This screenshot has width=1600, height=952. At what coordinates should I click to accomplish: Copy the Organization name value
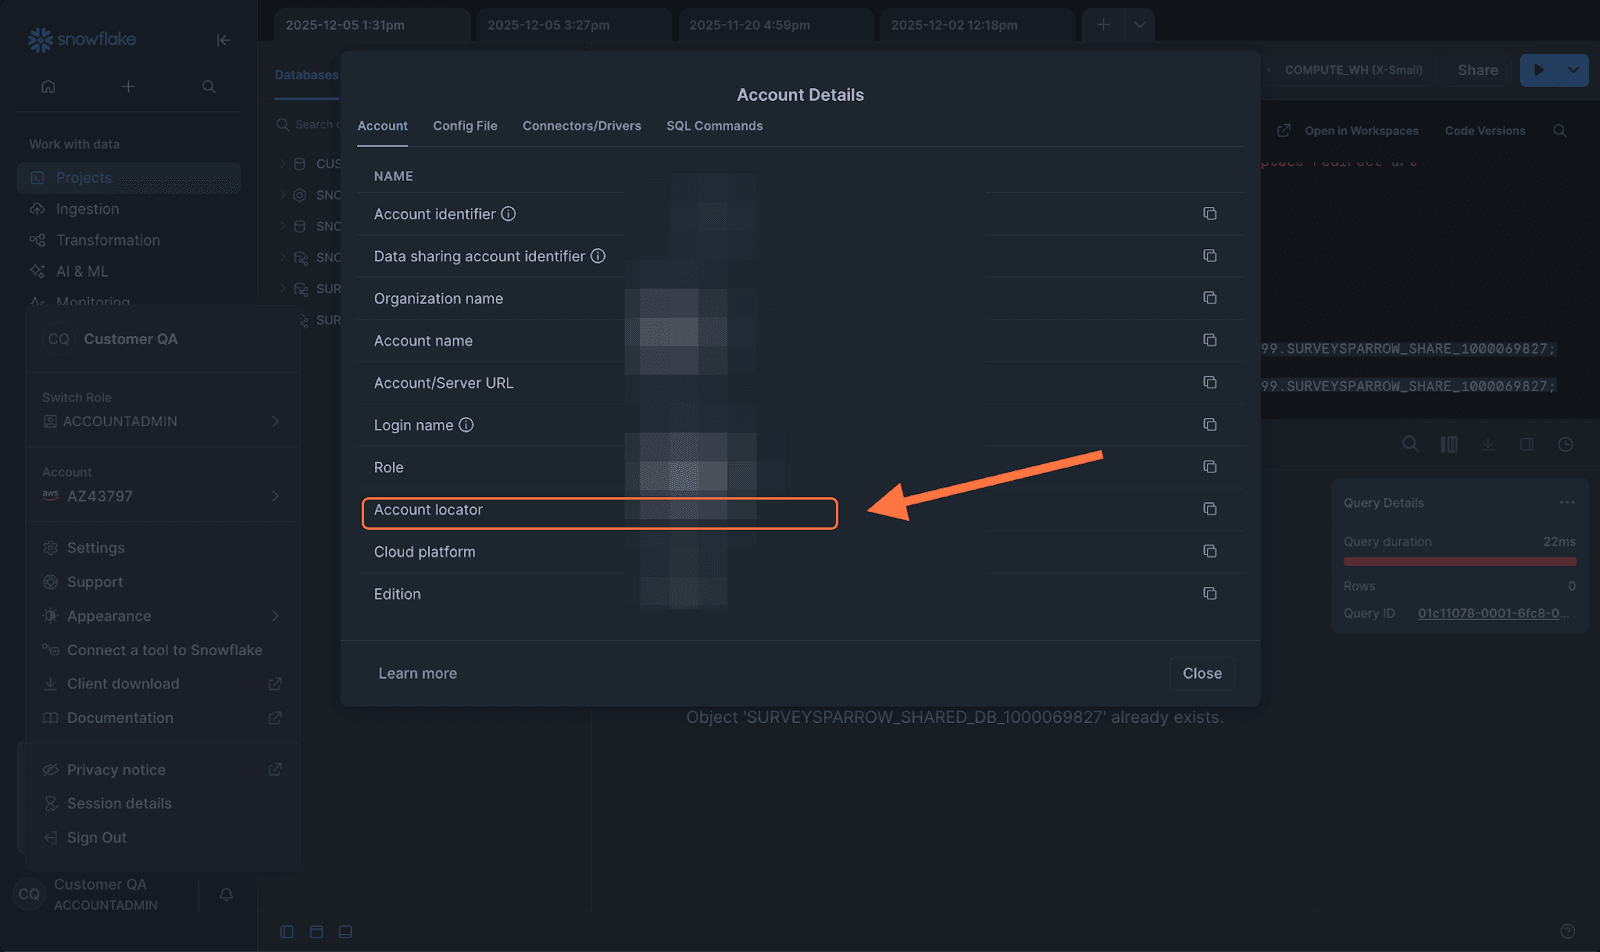1209,298
